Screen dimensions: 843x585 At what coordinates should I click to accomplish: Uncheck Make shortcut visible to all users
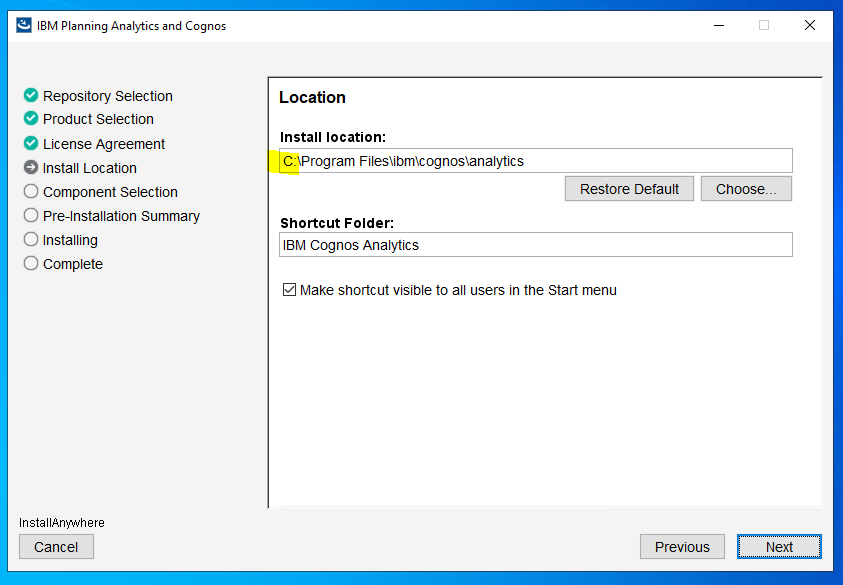click(x=289, y=290)
